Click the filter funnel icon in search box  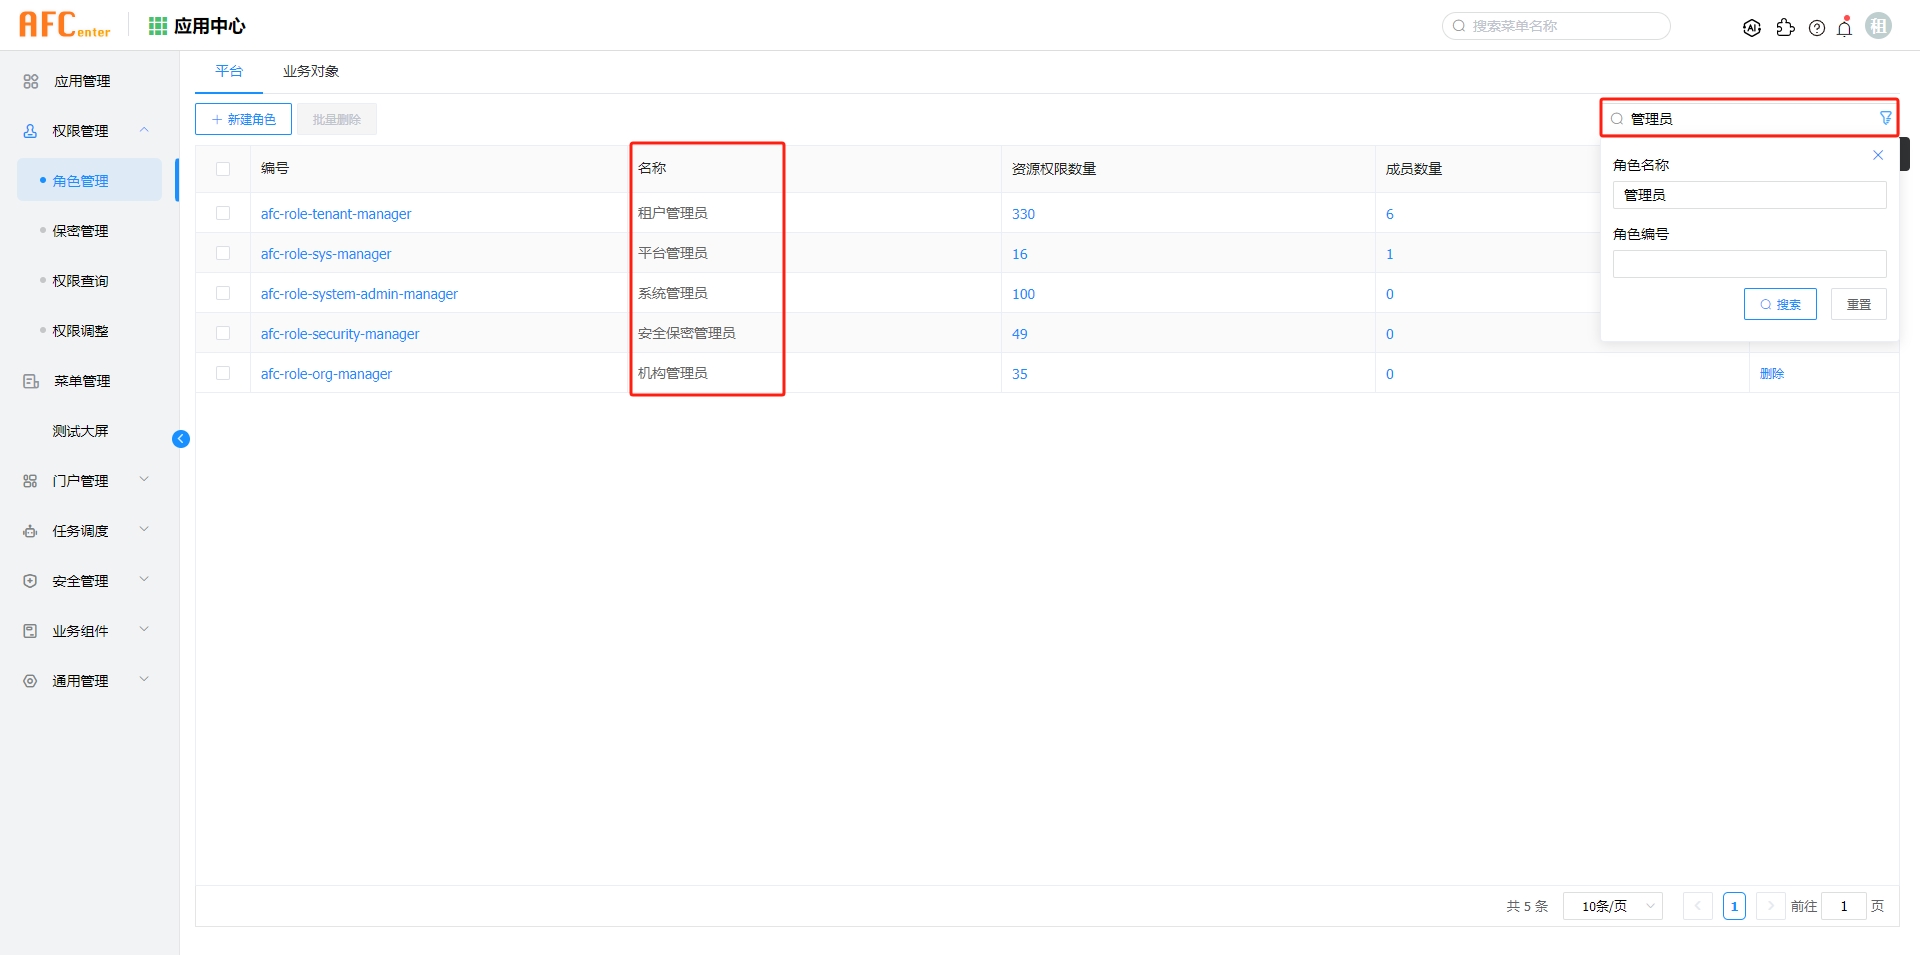coord(1884,117)
